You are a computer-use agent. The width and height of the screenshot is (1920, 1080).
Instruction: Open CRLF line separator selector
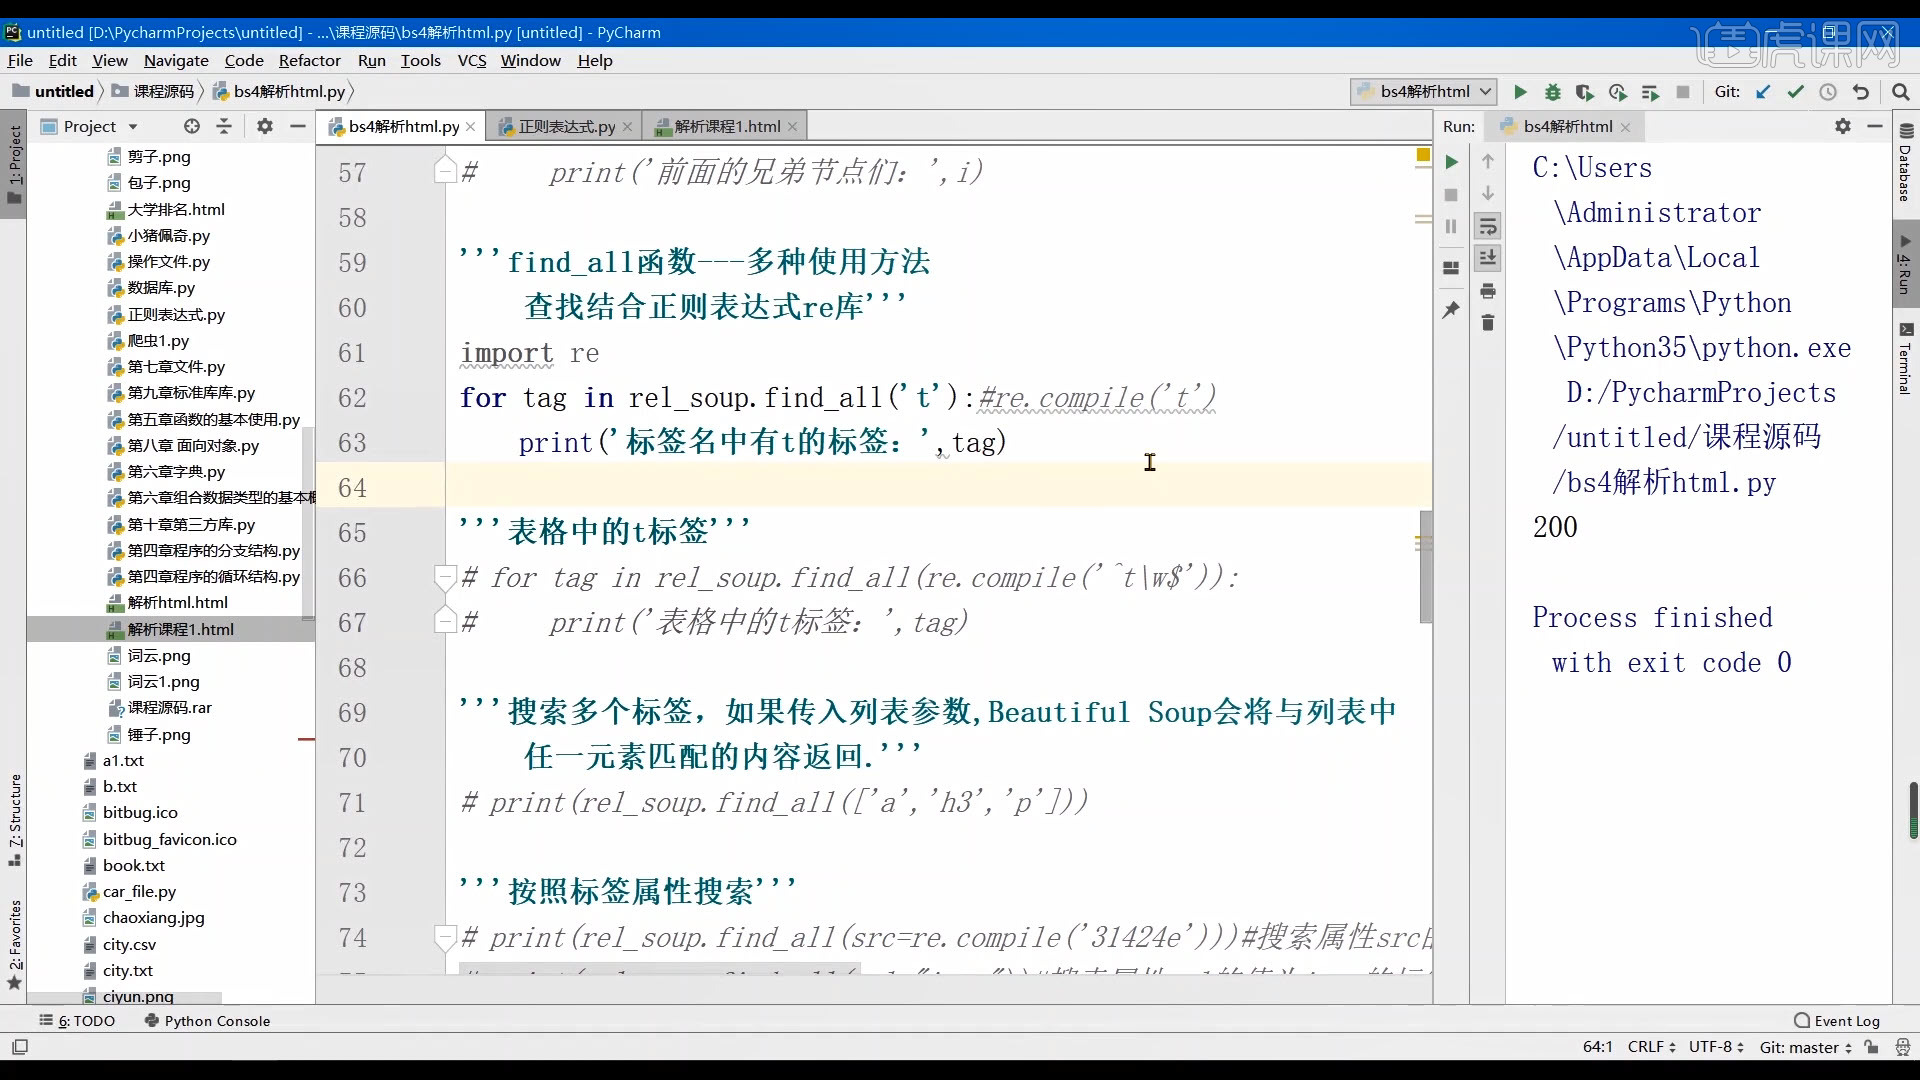click(1651, 1047)
